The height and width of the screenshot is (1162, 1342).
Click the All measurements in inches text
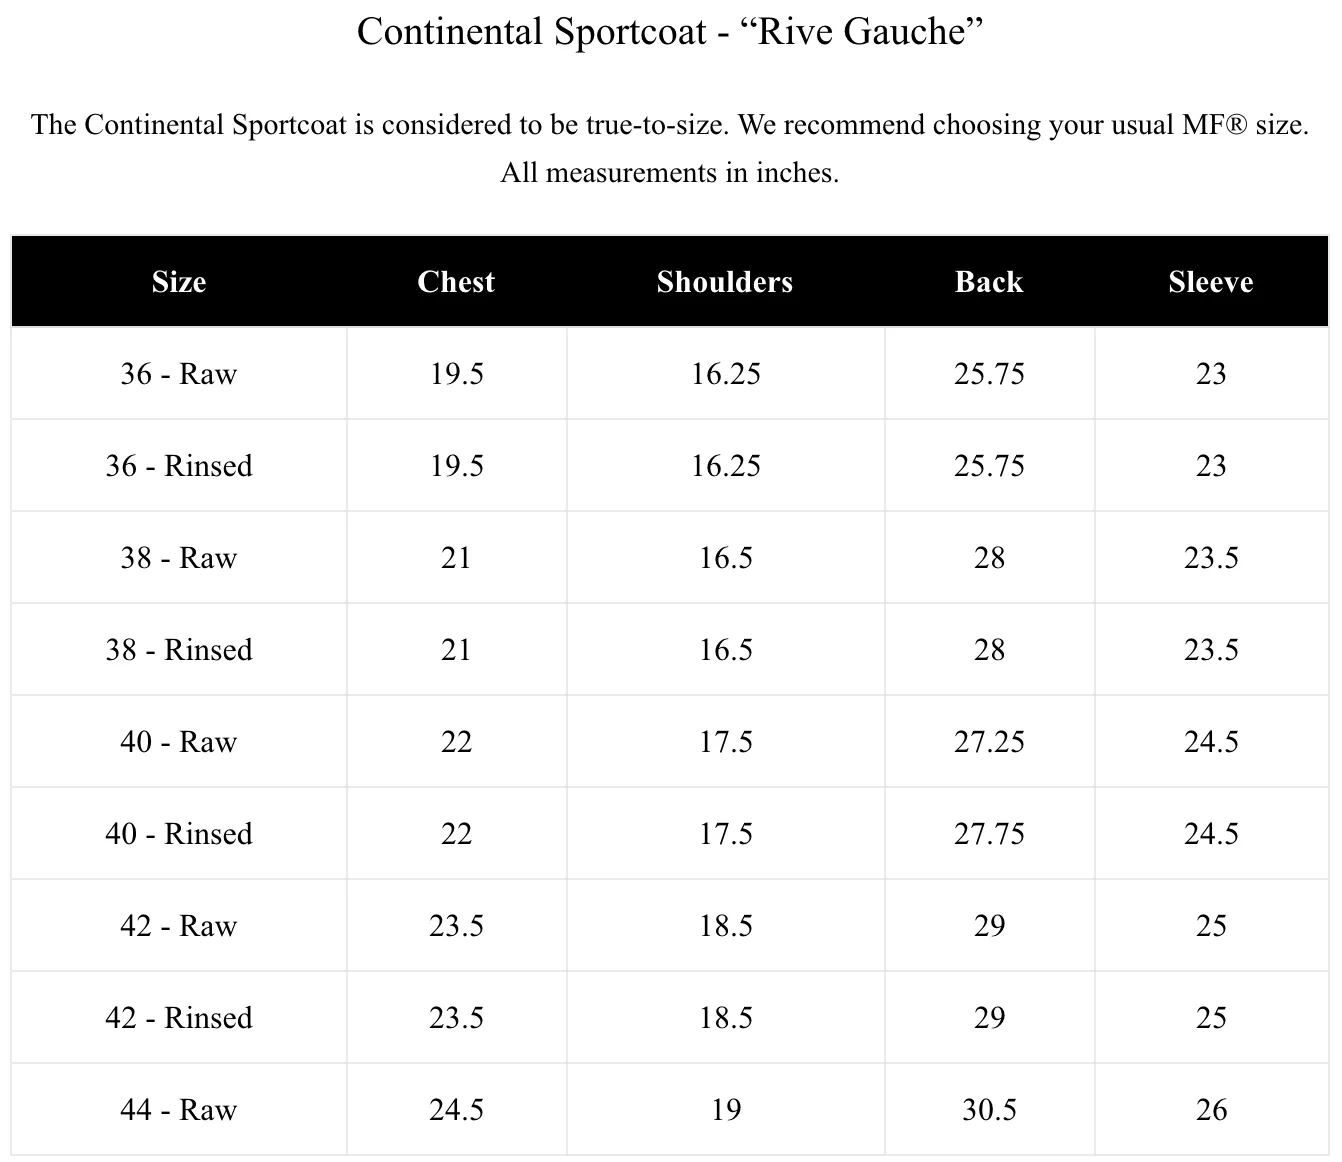(x=670, y=173)
